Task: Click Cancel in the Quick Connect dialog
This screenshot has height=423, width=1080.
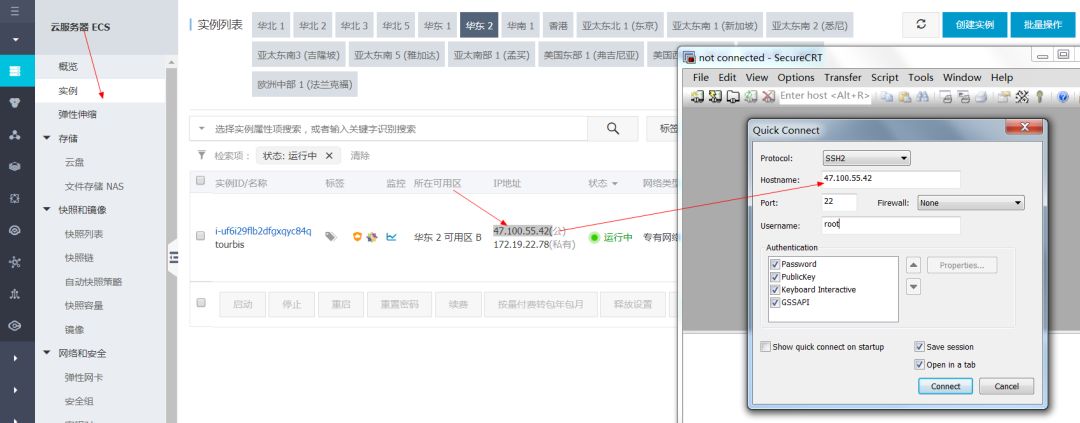Action: (x=1006, y=386)
